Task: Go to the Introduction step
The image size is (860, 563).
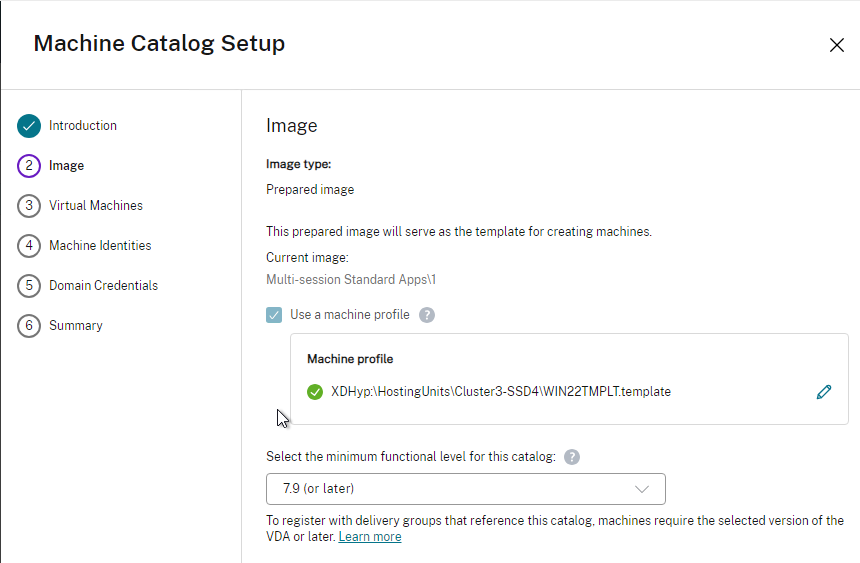Action: [x=83, y=126]
